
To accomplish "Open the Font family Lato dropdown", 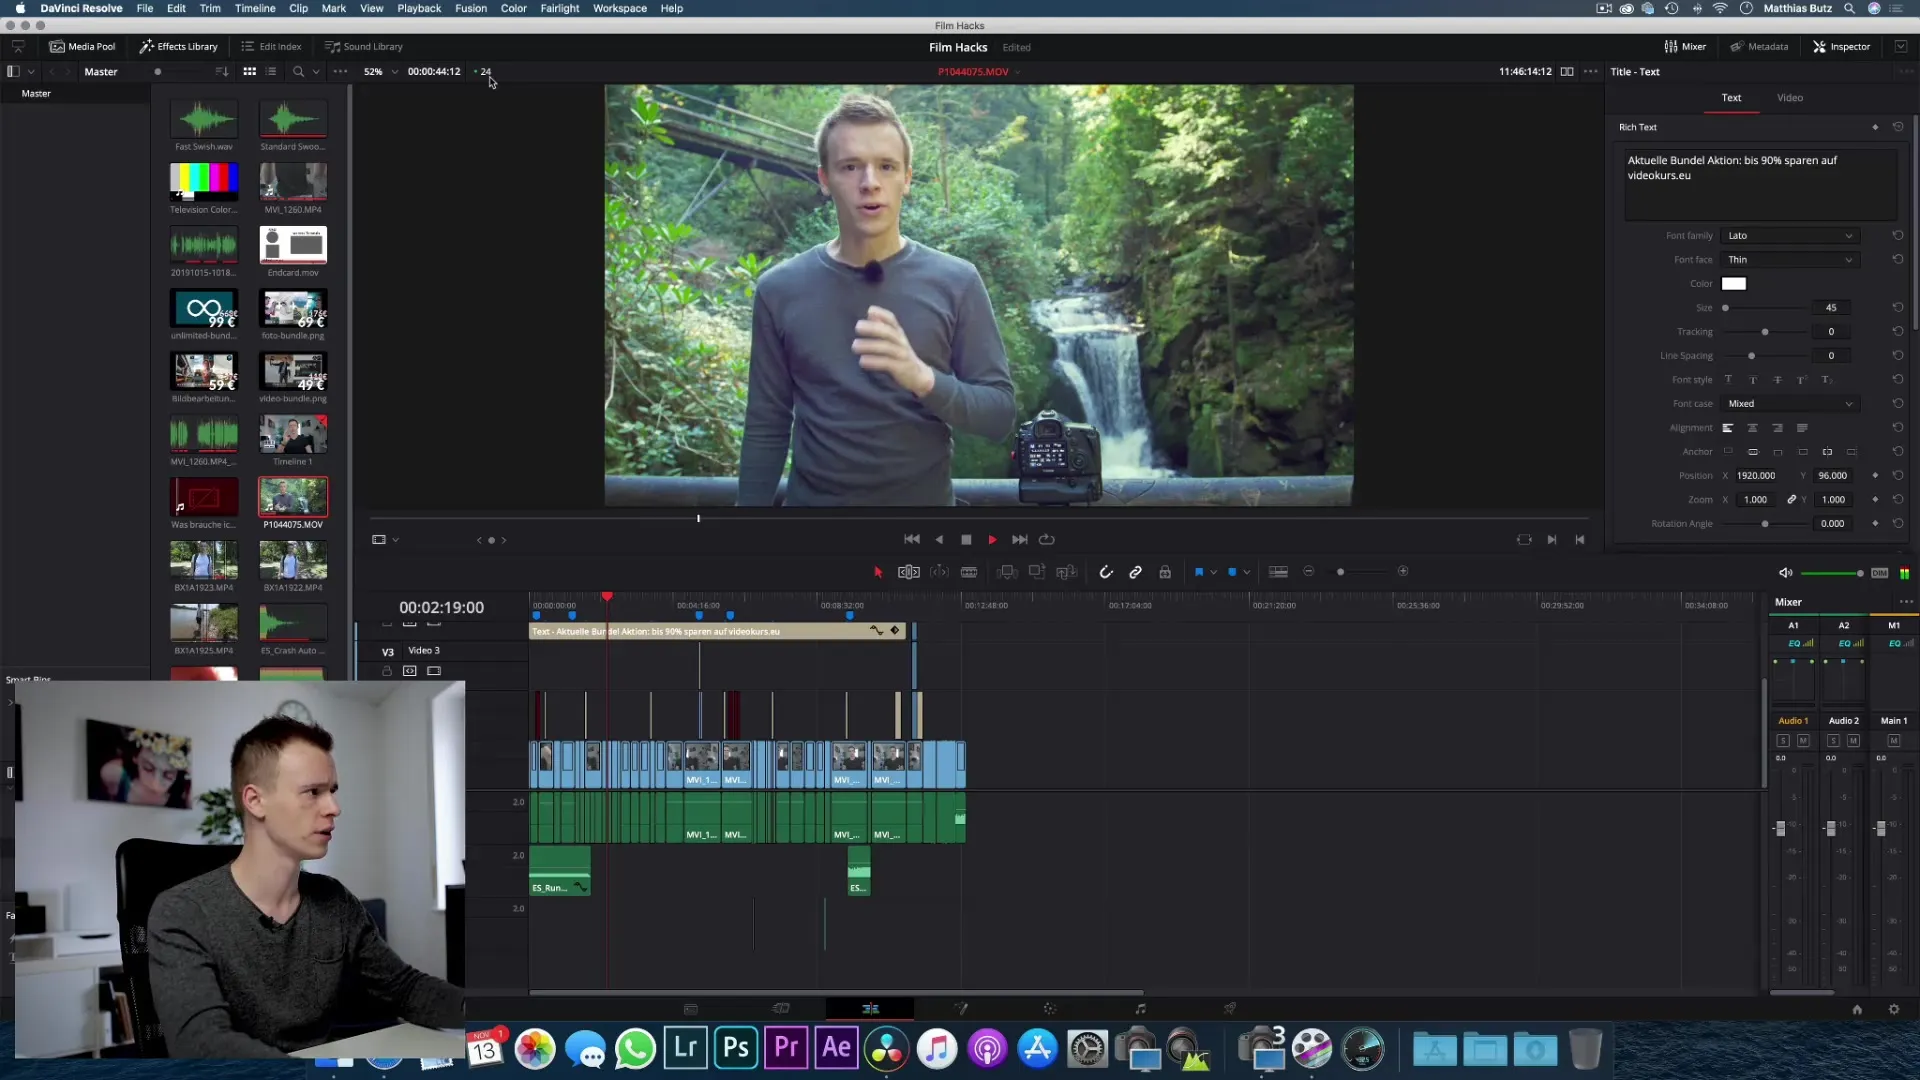I will click(1789, 236).
